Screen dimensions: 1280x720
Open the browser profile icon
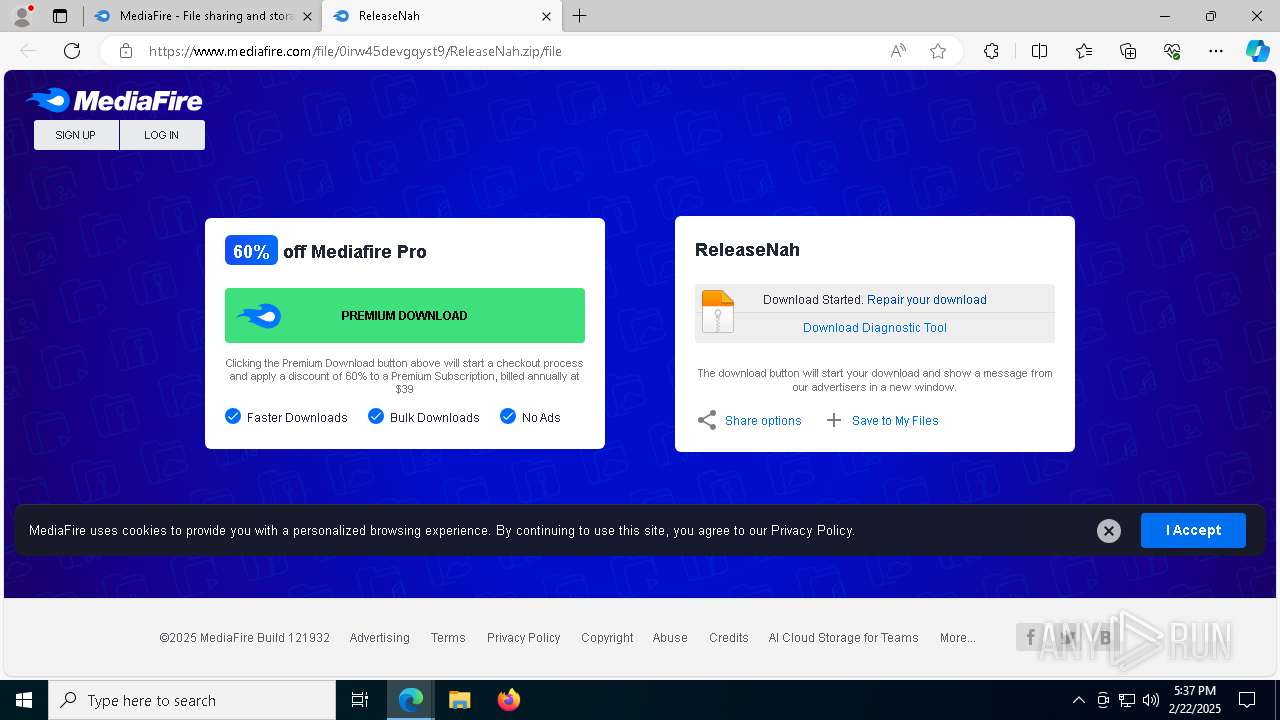pyautogui.click(x=22, y=16)
